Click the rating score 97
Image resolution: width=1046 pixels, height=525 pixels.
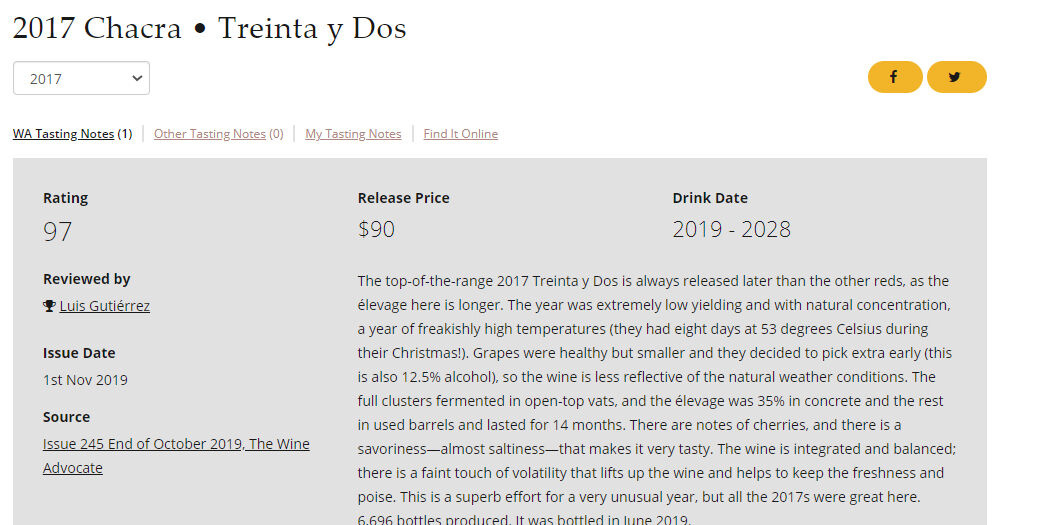point(58,232)
